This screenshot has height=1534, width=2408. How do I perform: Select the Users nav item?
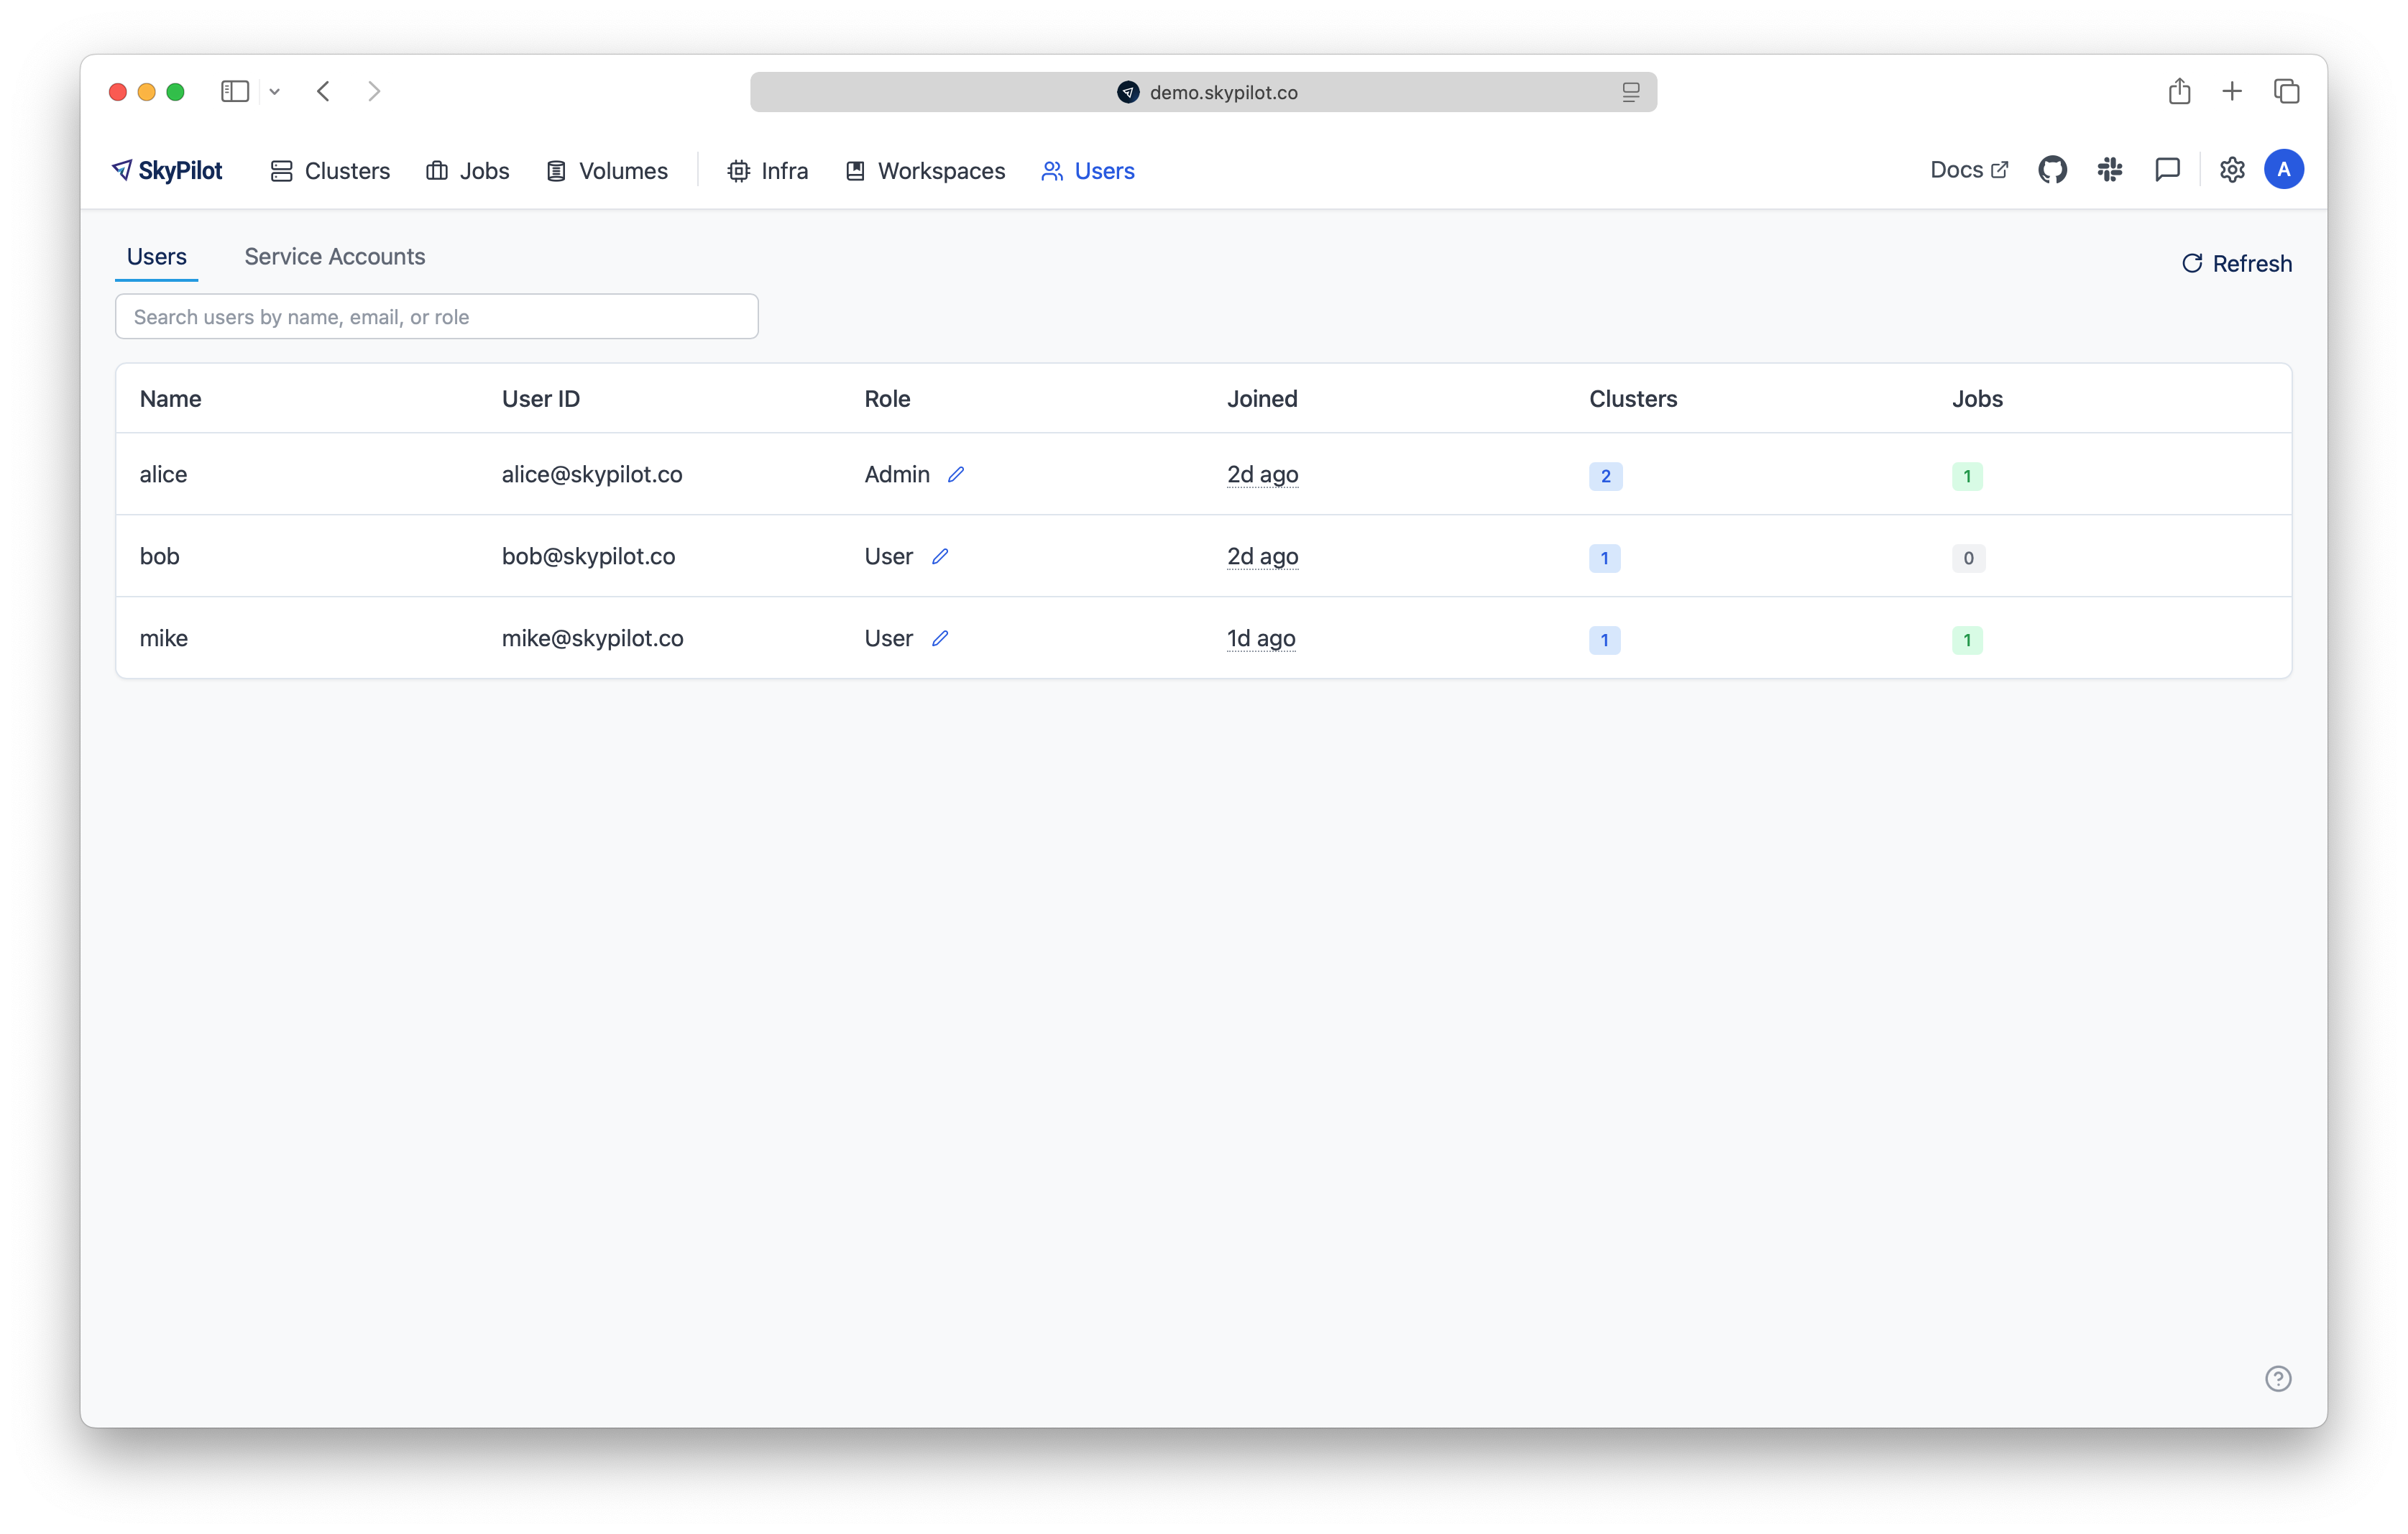point(1088,171)
